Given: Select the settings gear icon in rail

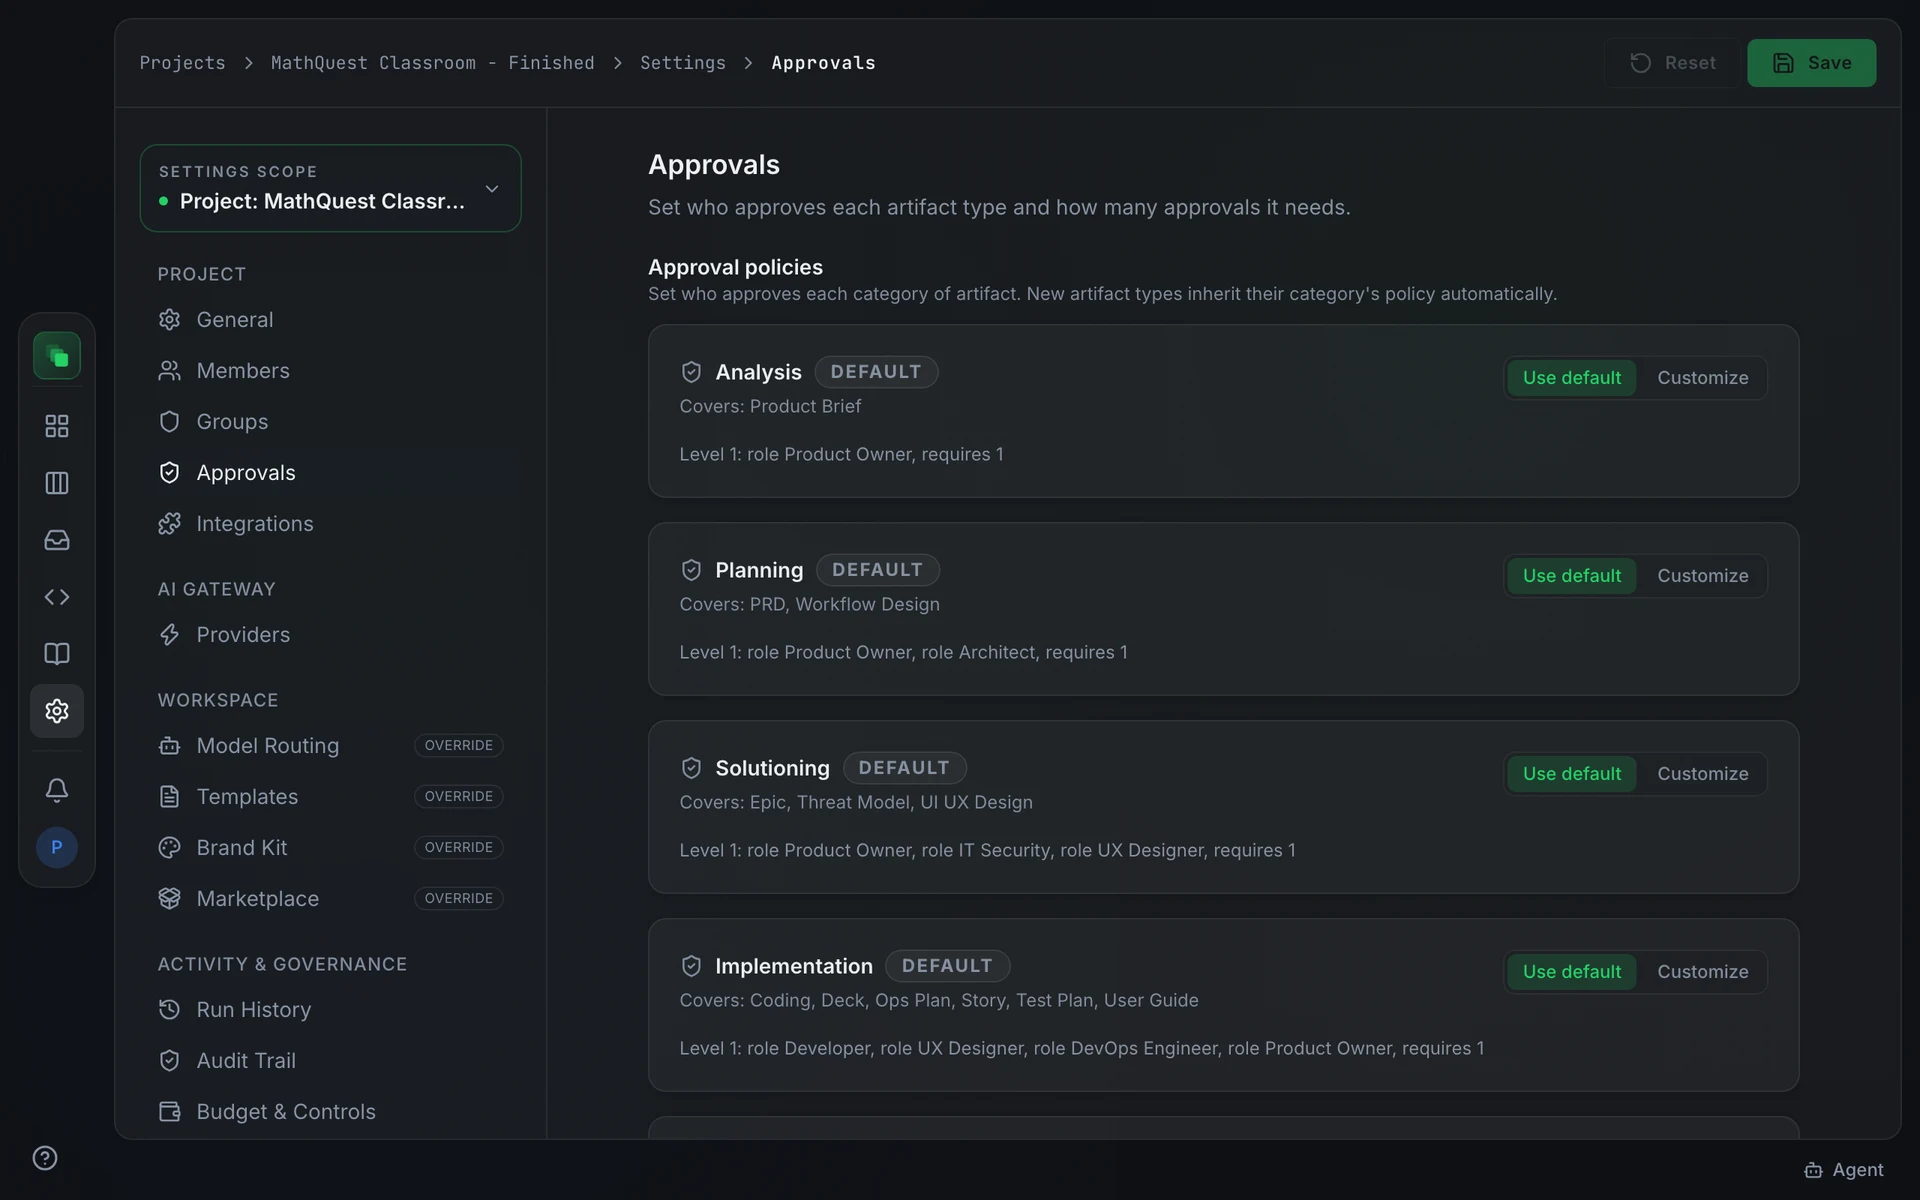Looking at the screenshot, I should tap(57, 711).
